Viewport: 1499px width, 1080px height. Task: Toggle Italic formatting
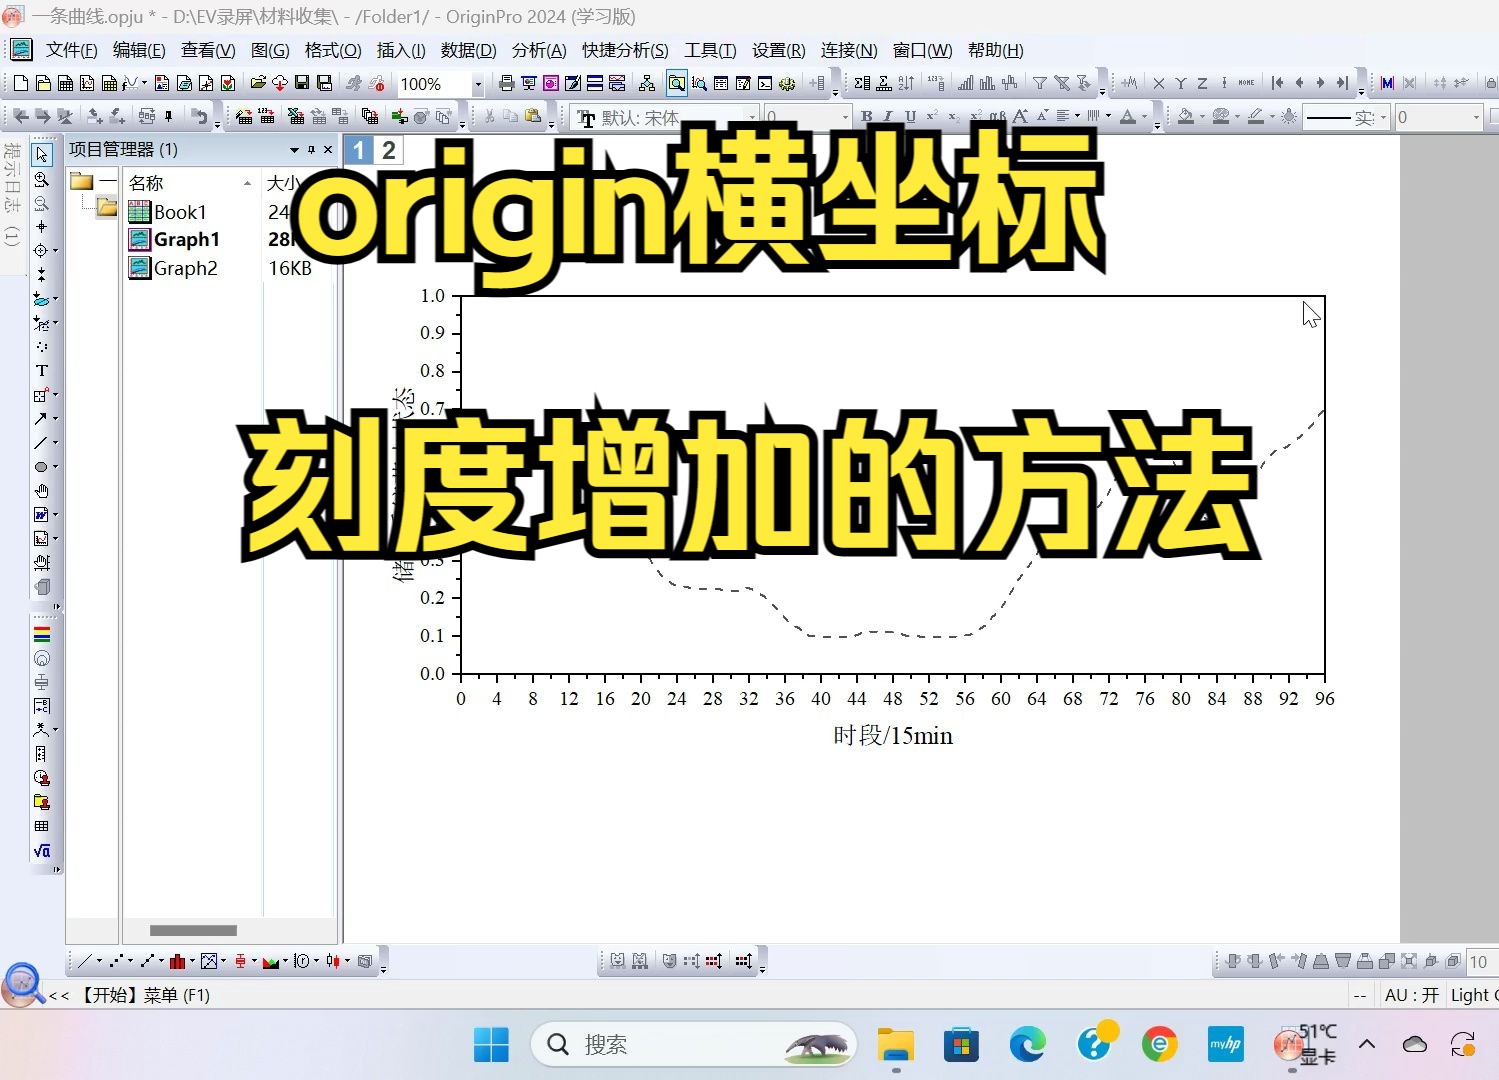888,117
